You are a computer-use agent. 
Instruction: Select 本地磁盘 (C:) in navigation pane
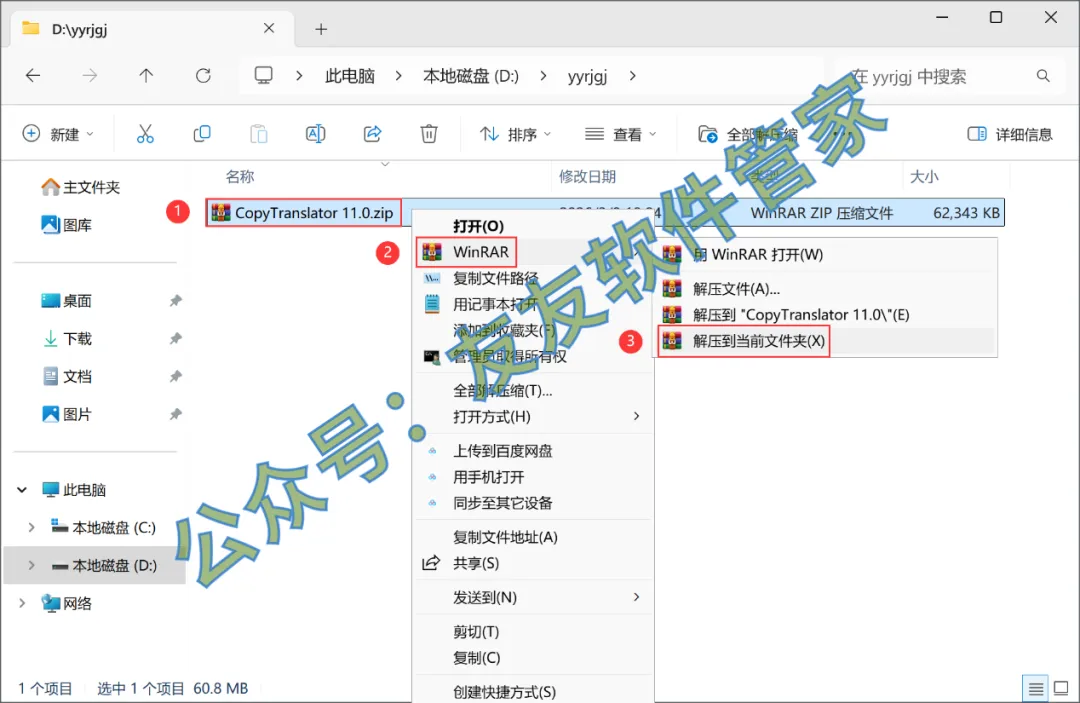click(103, 527)
